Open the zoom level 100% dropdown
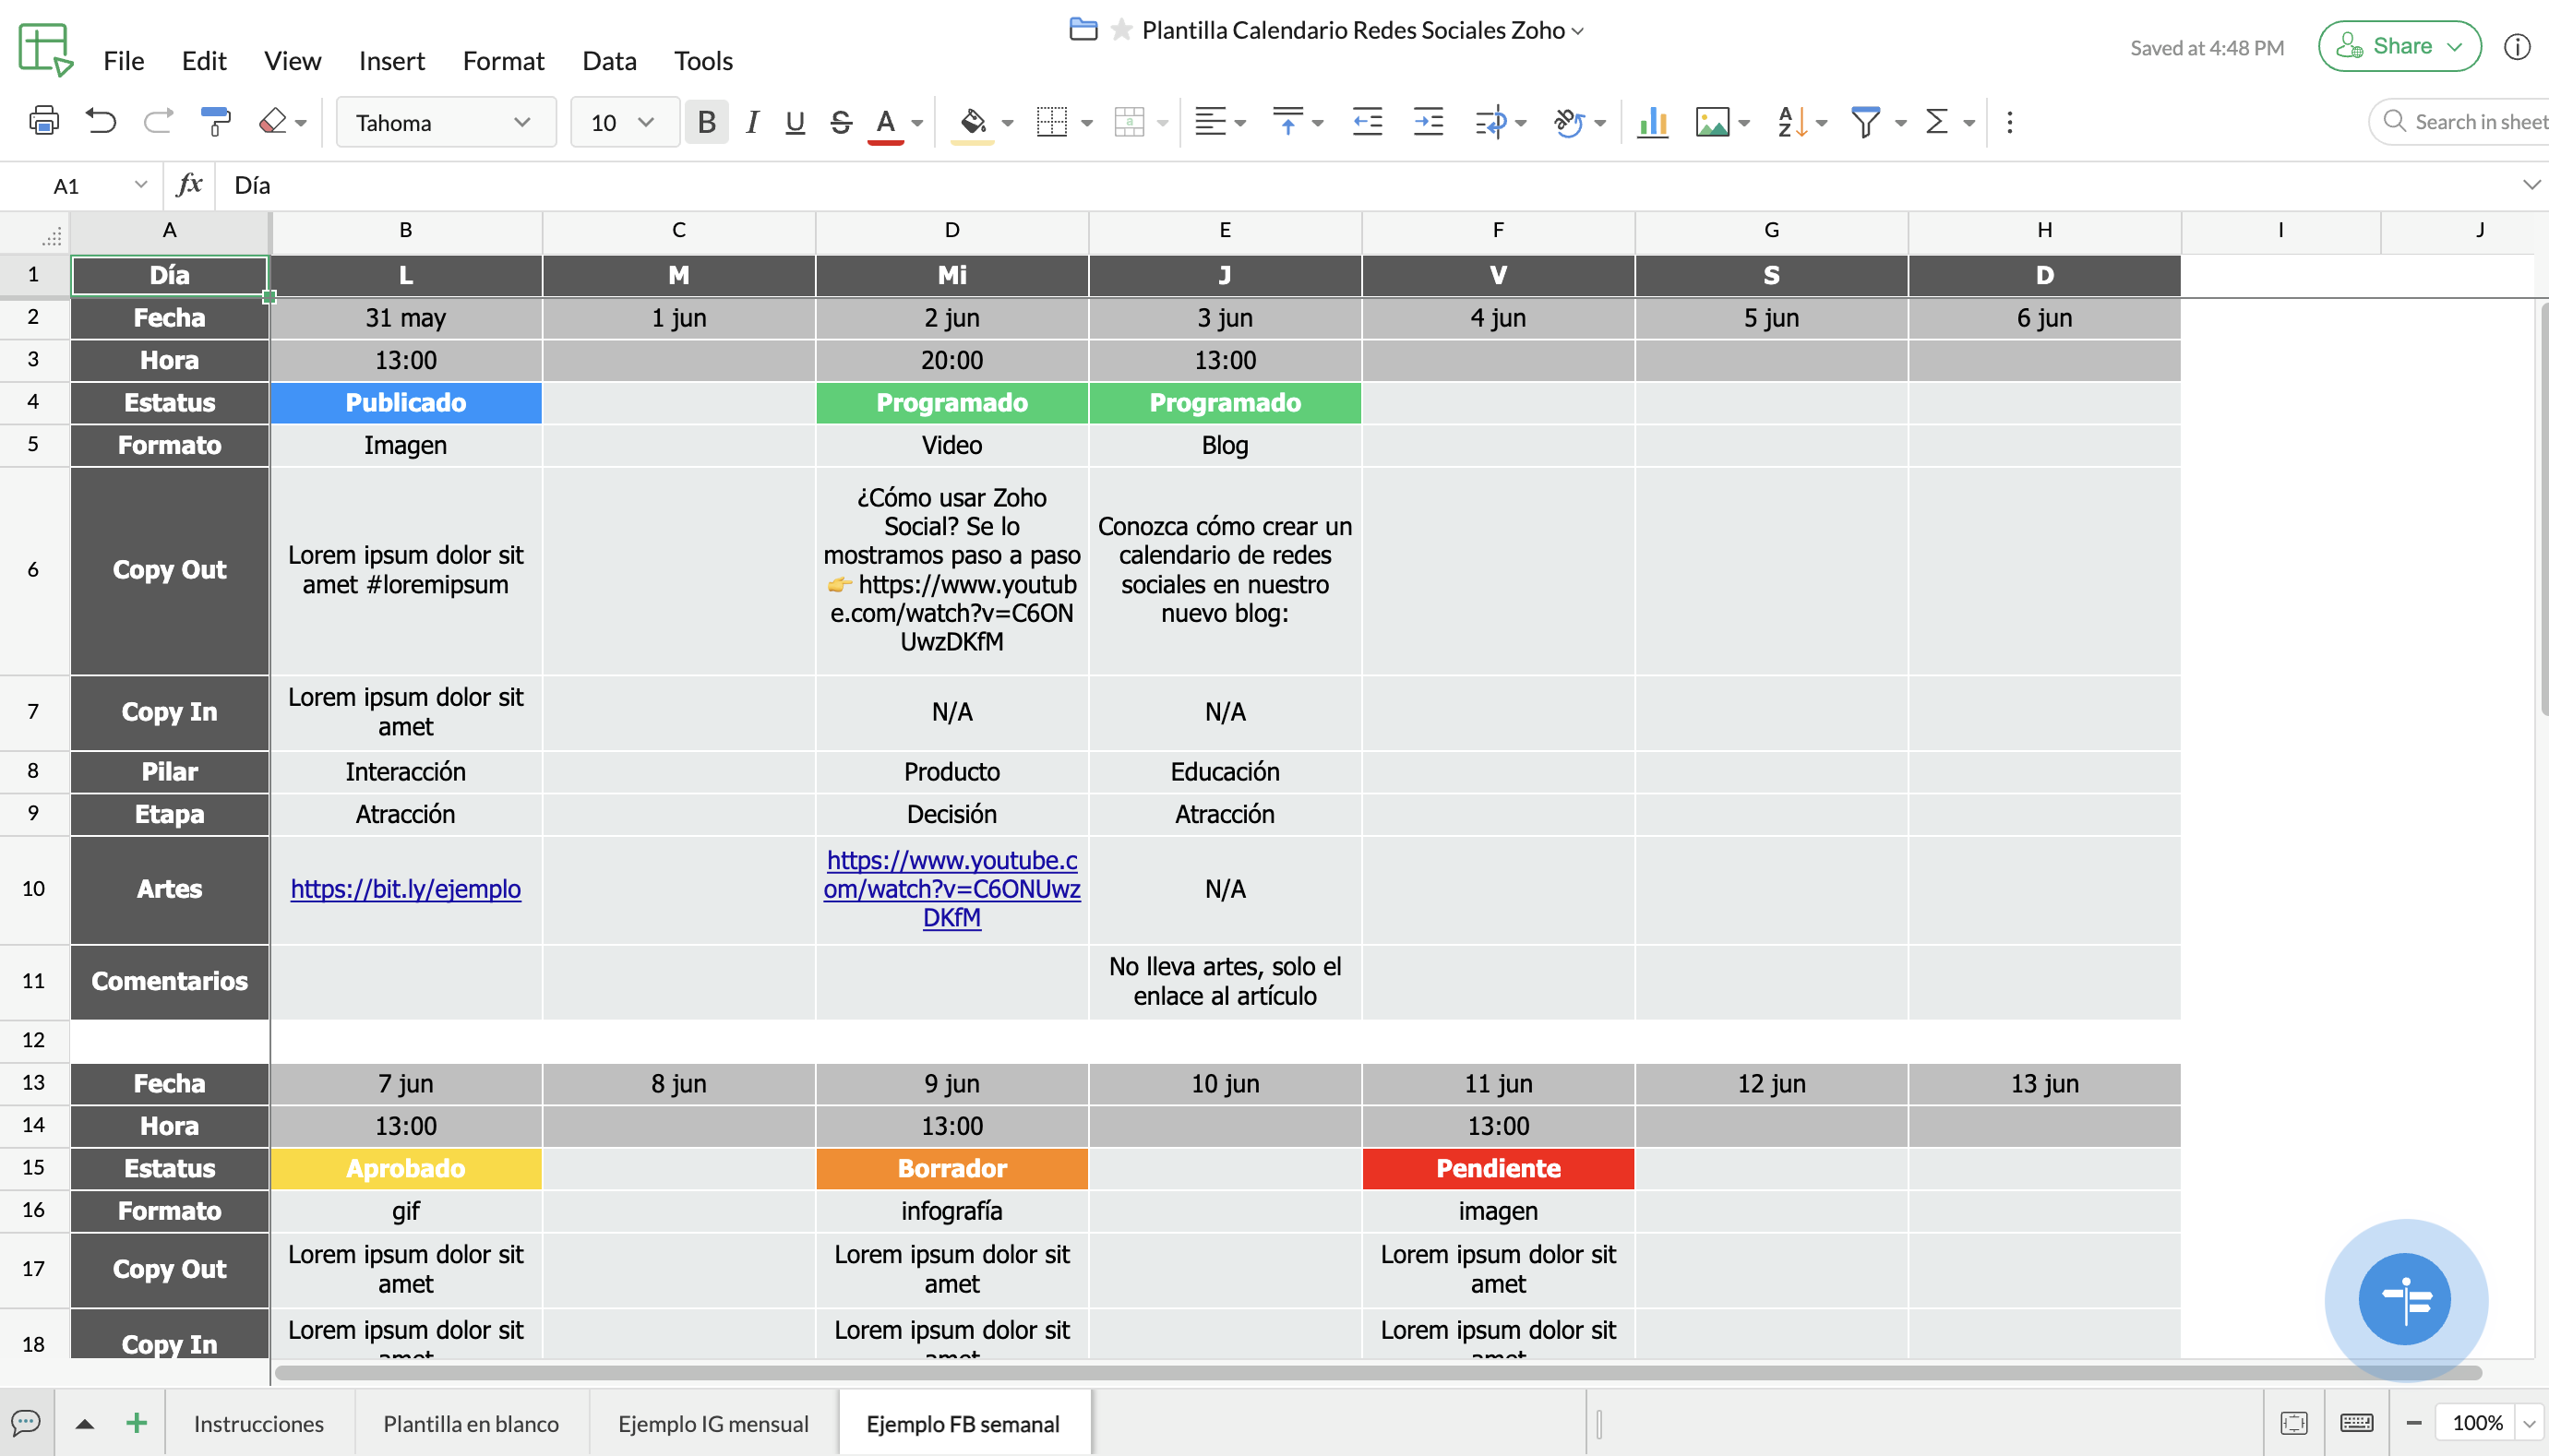Viewport: 2549px width, 1456px height. pyautogui.click(x=2530, y=1422)
